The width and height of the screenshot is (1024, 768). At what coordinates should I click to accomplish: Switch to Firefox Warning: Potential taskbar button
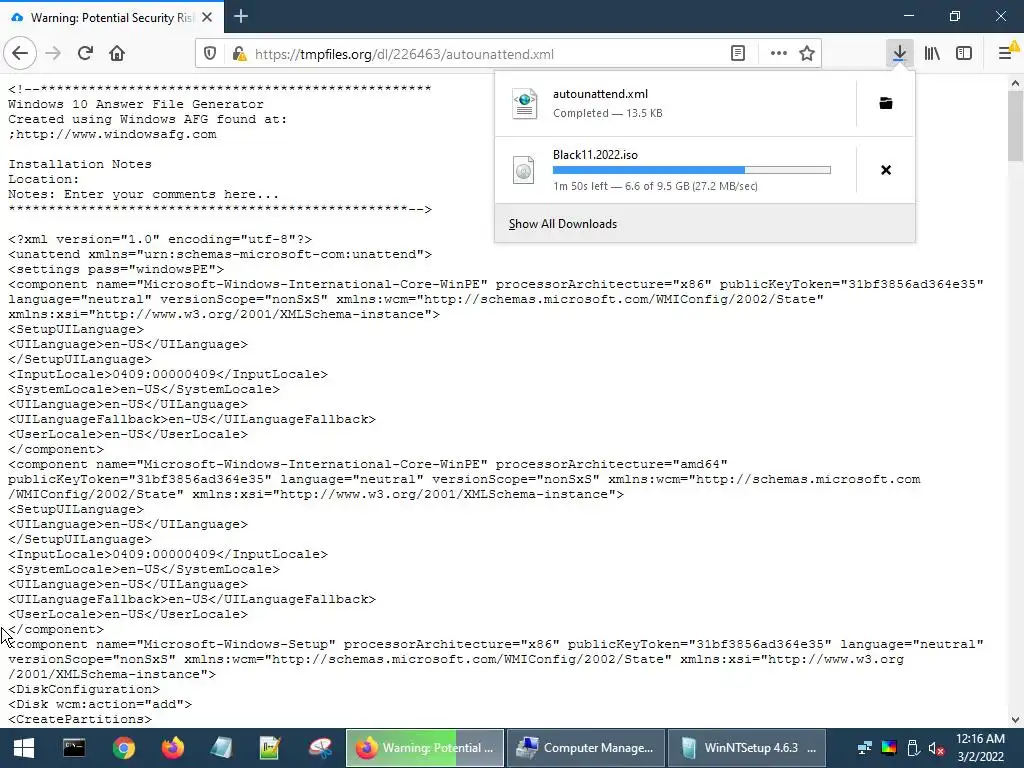pos(424,748)
